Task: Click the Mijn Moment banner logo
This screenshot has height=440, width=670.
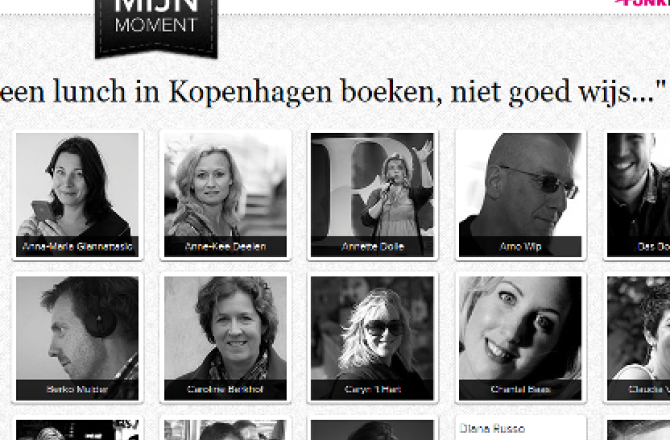Action: (156, 26)
